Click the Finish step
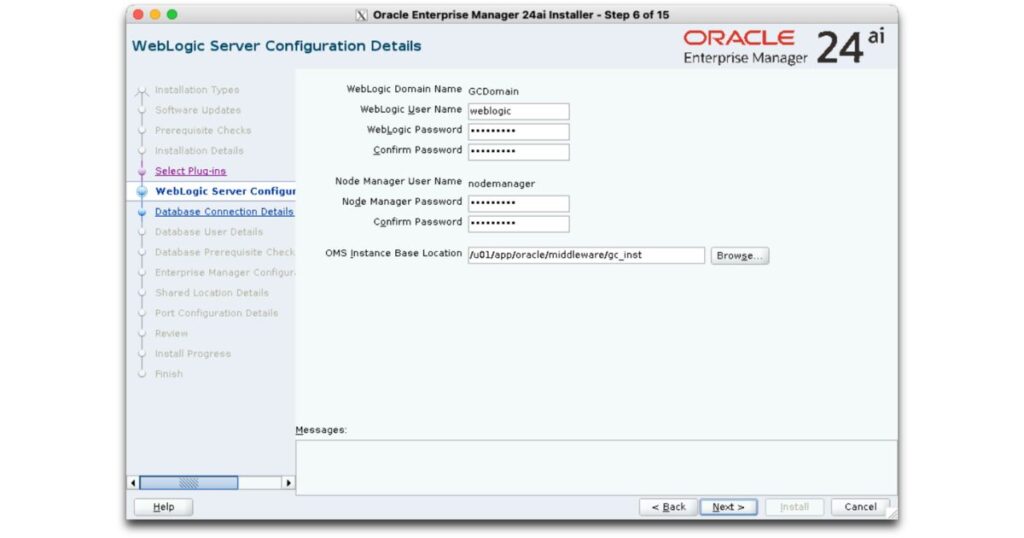This screenshot has width=1024, height=538. point(168,373)
